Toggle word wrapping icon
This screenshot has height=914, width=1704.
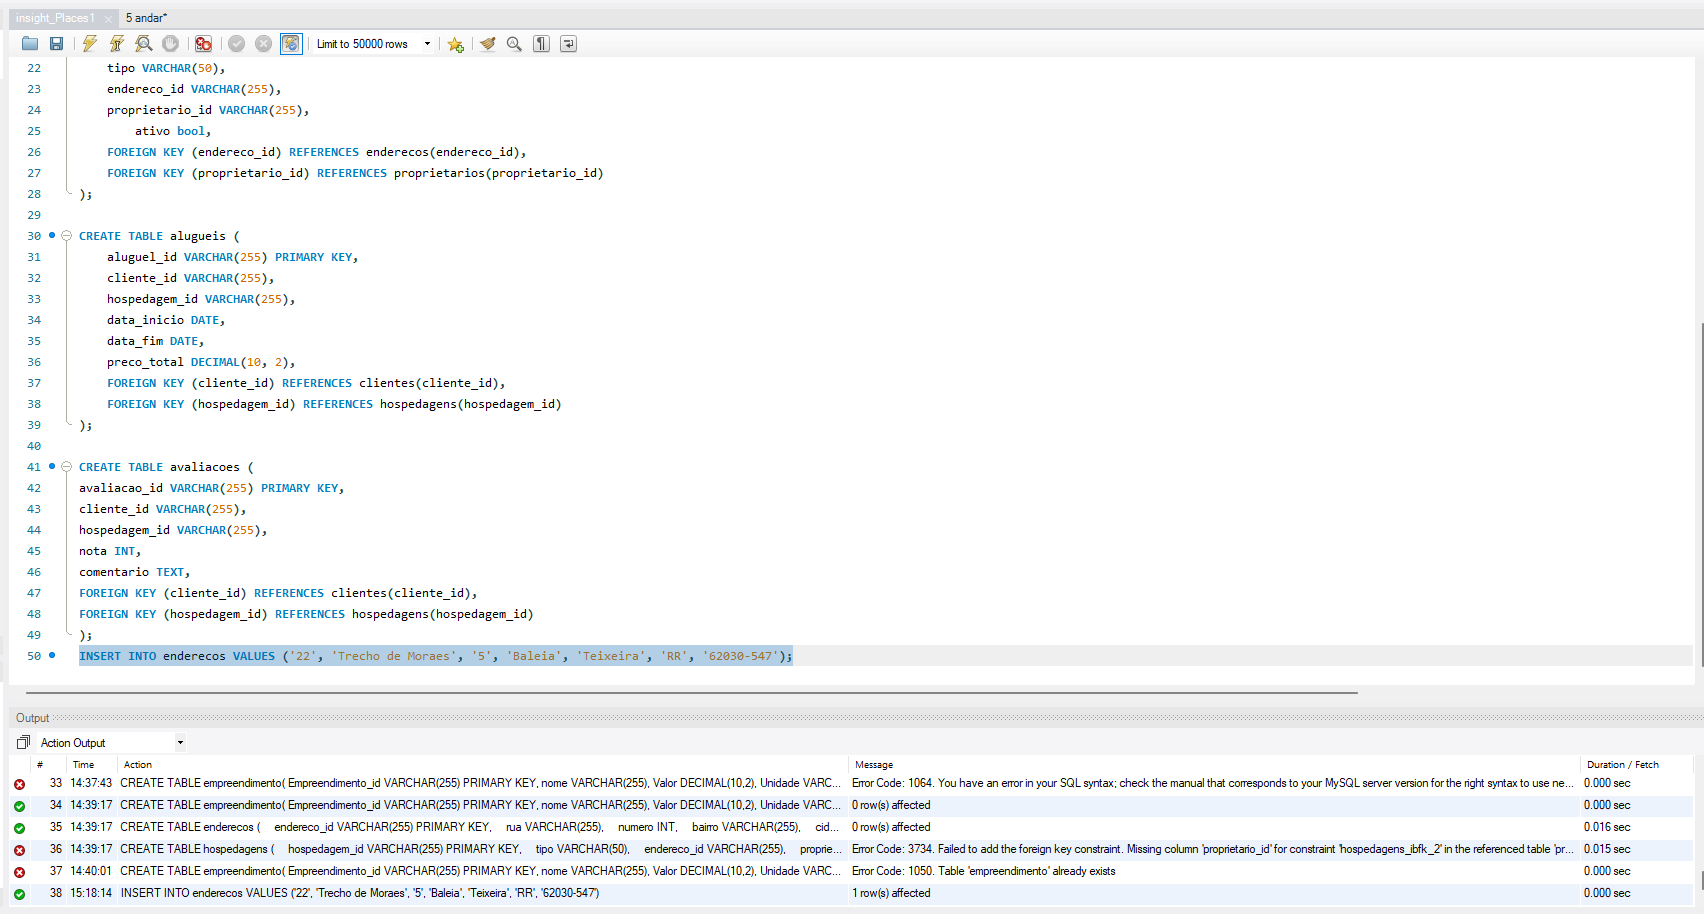pyautogui.click(x=569, y=44)
